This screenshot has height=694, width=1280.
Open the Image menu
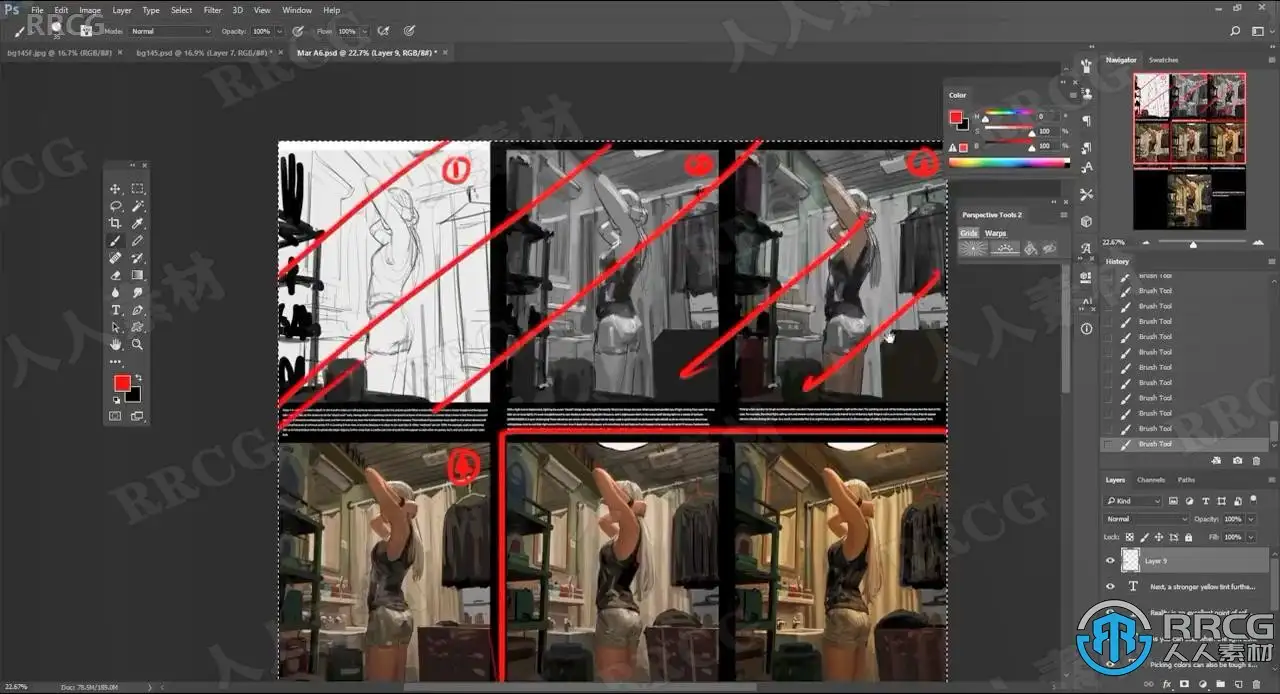point(90,10)
